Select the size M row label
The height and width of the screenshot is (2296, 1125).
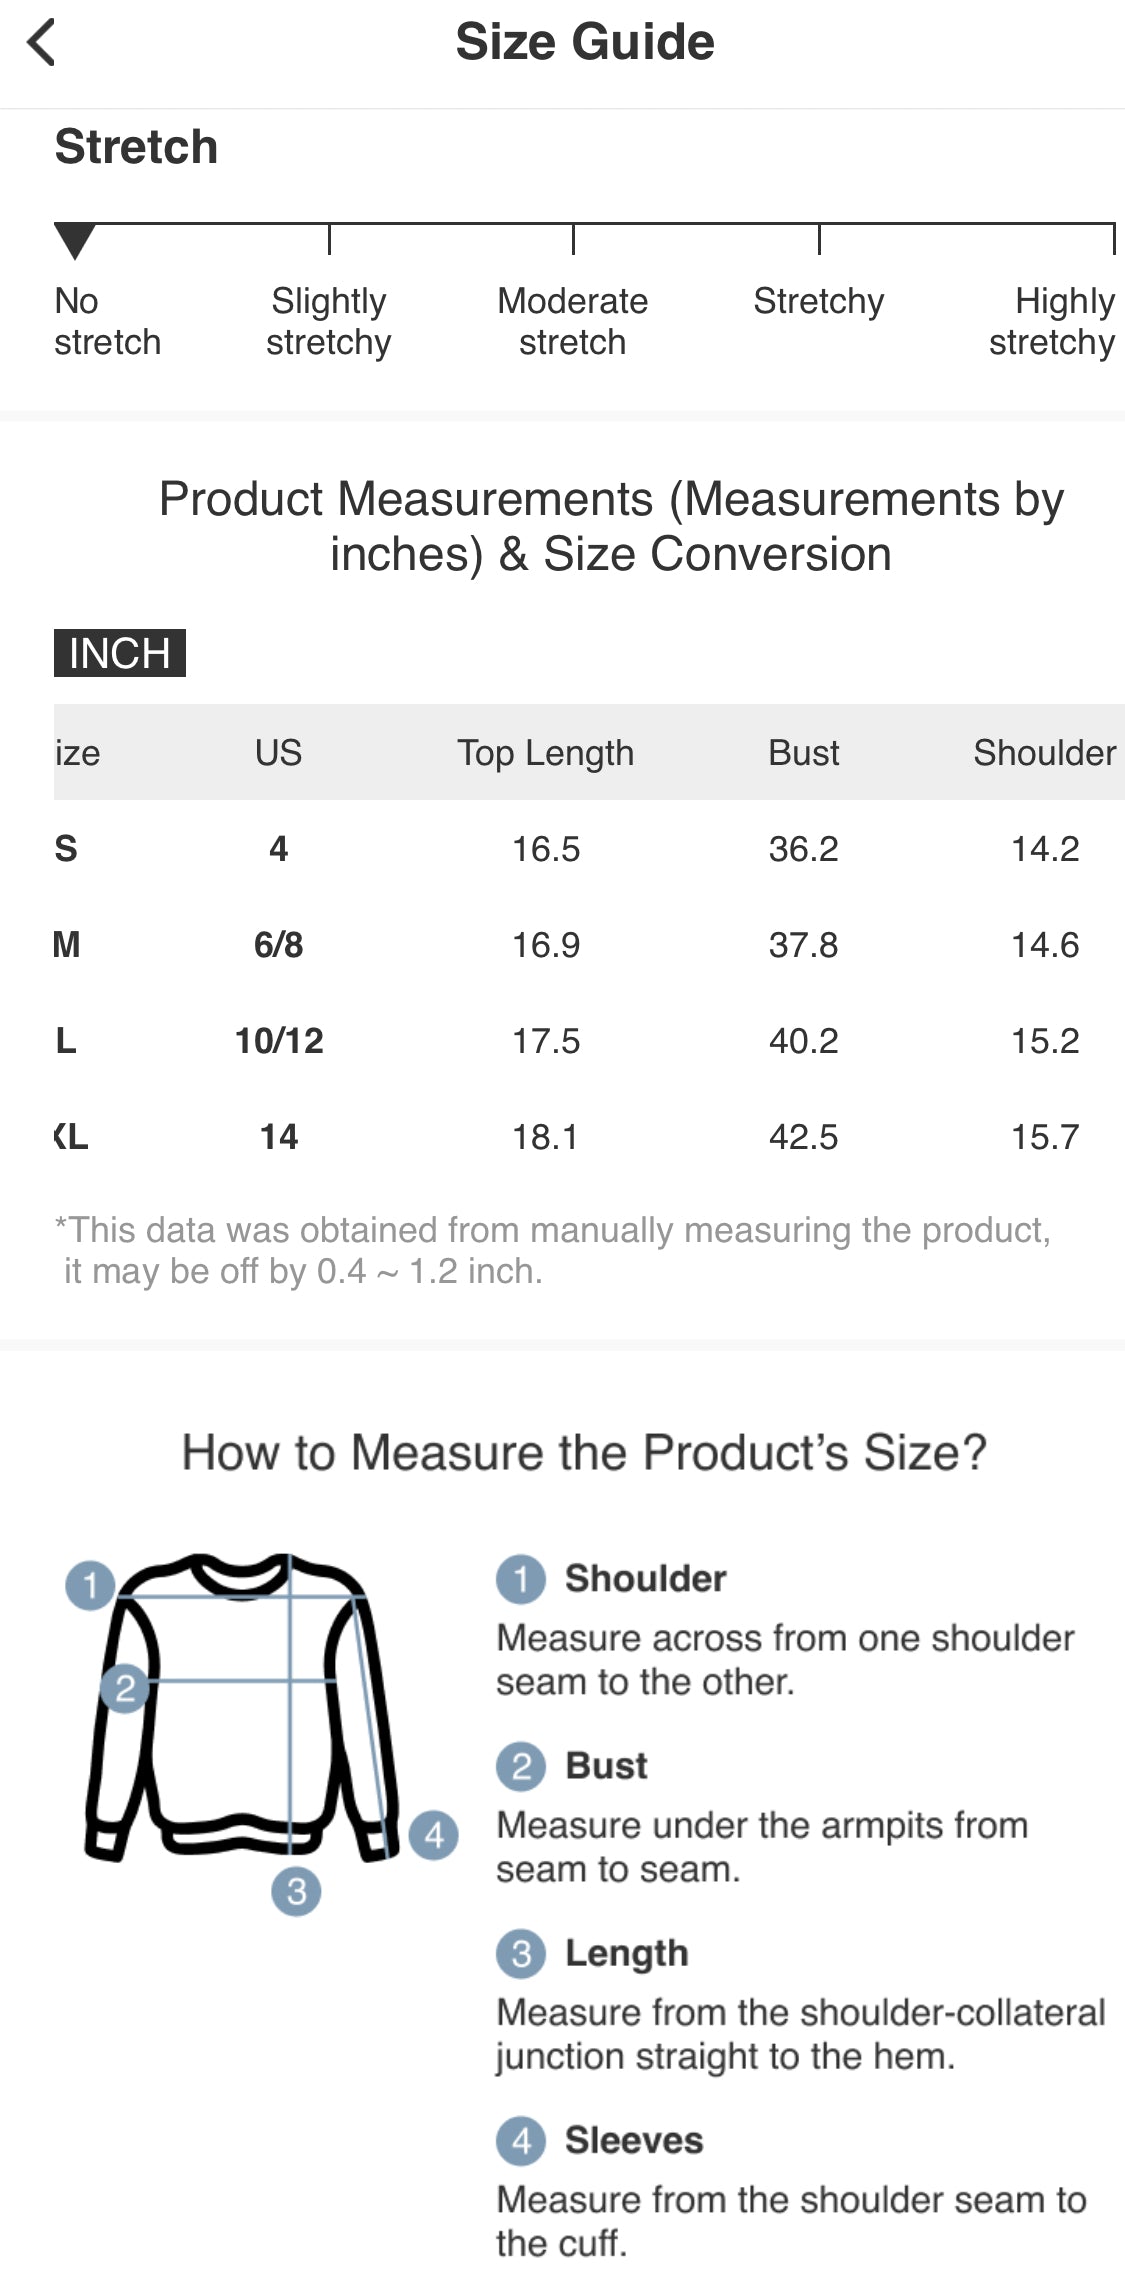point(66,945)
